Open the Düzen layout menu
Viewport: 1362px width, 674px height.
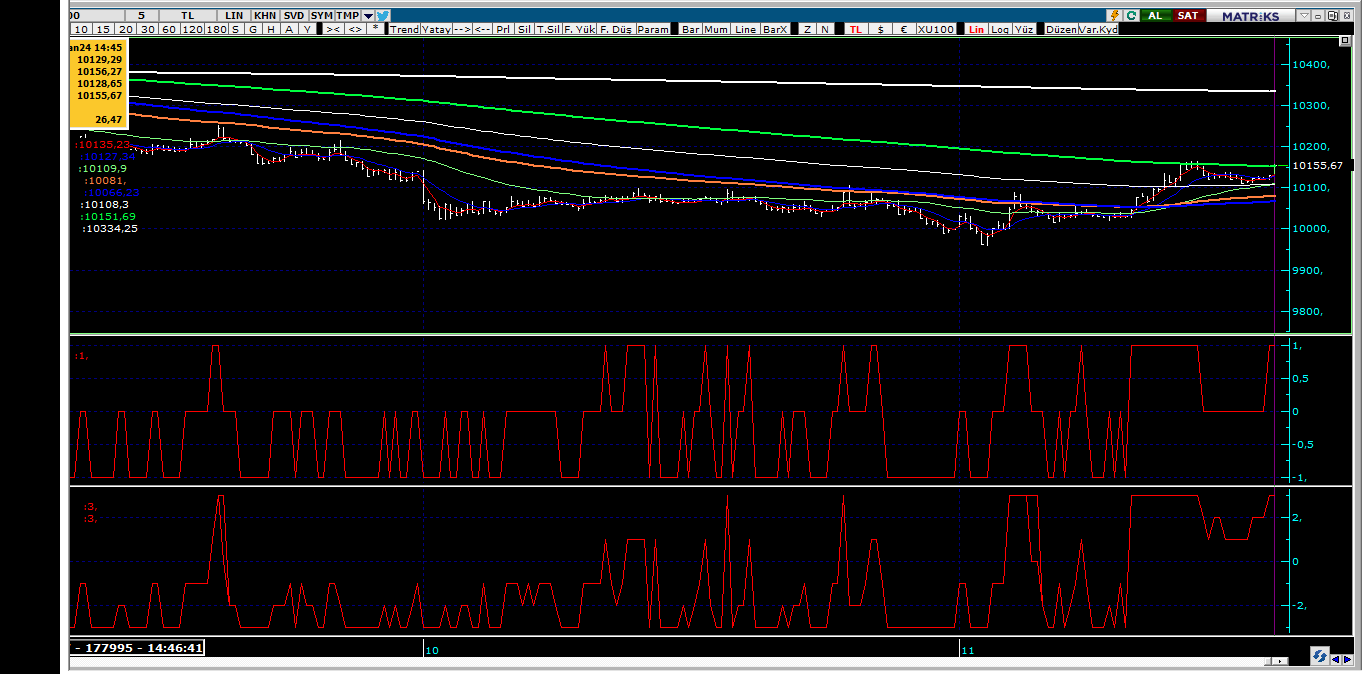(x=1061, y=29)
